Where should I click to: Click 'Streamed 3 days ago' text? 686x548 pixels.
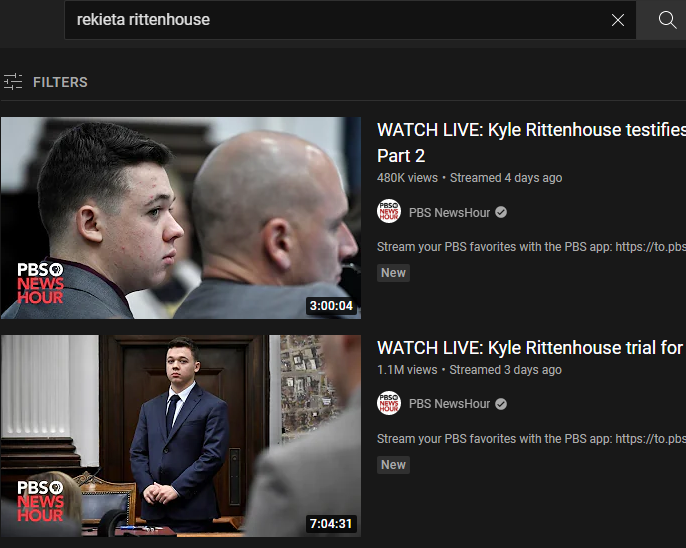point(505,370)
